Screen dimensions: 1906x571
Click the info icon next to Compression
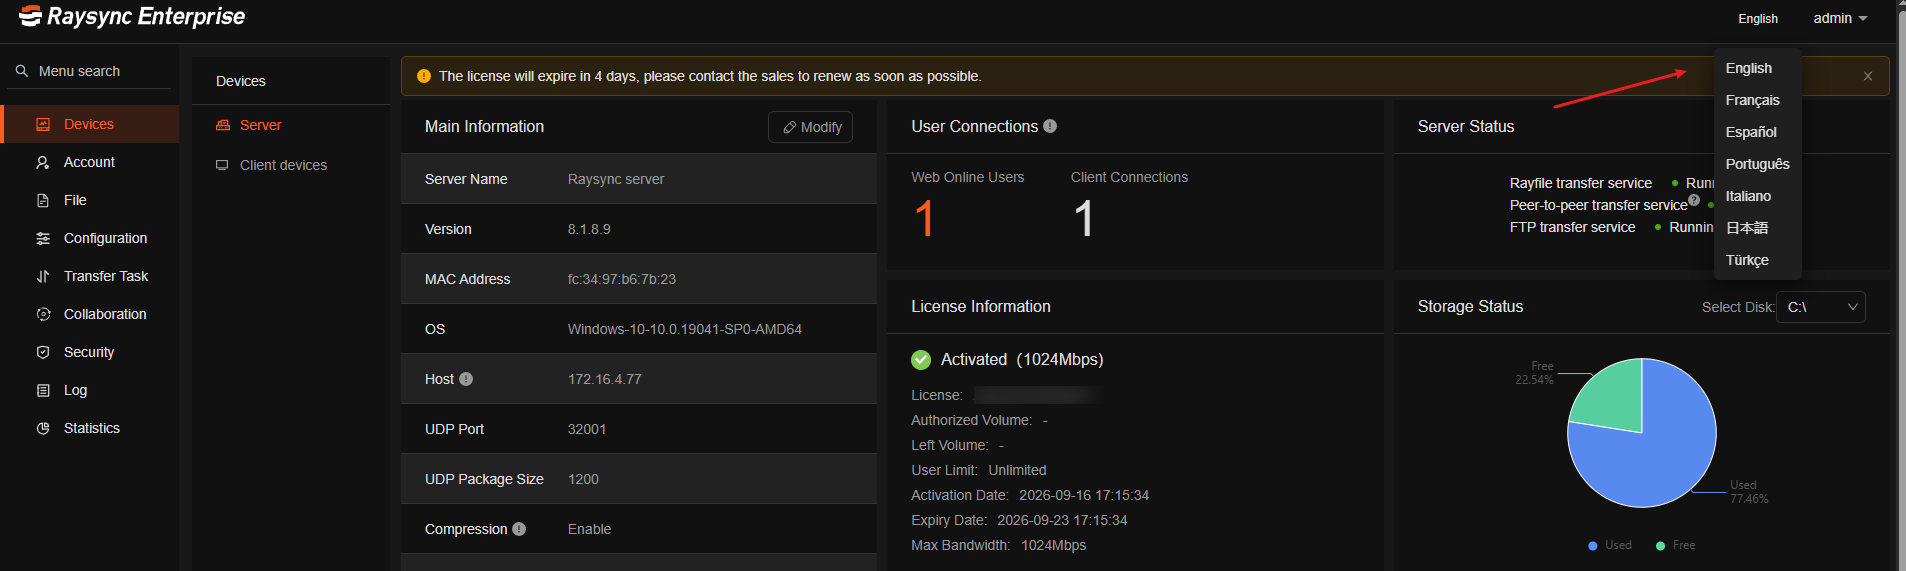pyautogui.click(x=519, y=529)
